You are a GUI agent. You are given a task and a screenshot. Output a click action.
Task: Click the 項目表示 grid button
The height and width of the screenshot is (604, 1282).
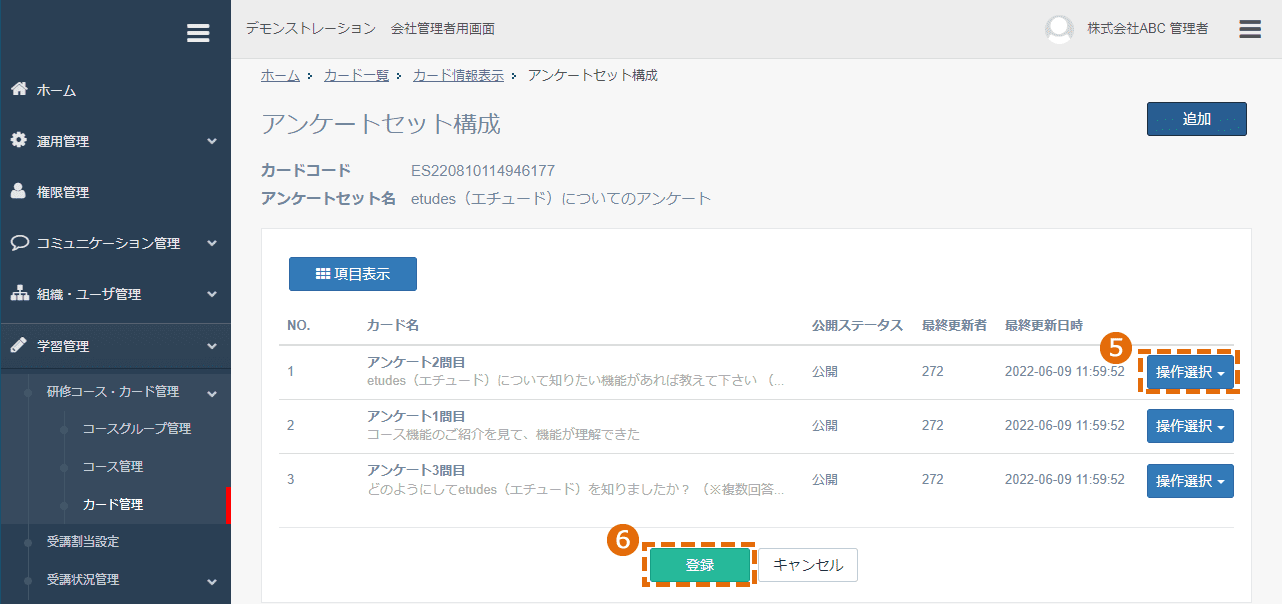tap(353, 274)
